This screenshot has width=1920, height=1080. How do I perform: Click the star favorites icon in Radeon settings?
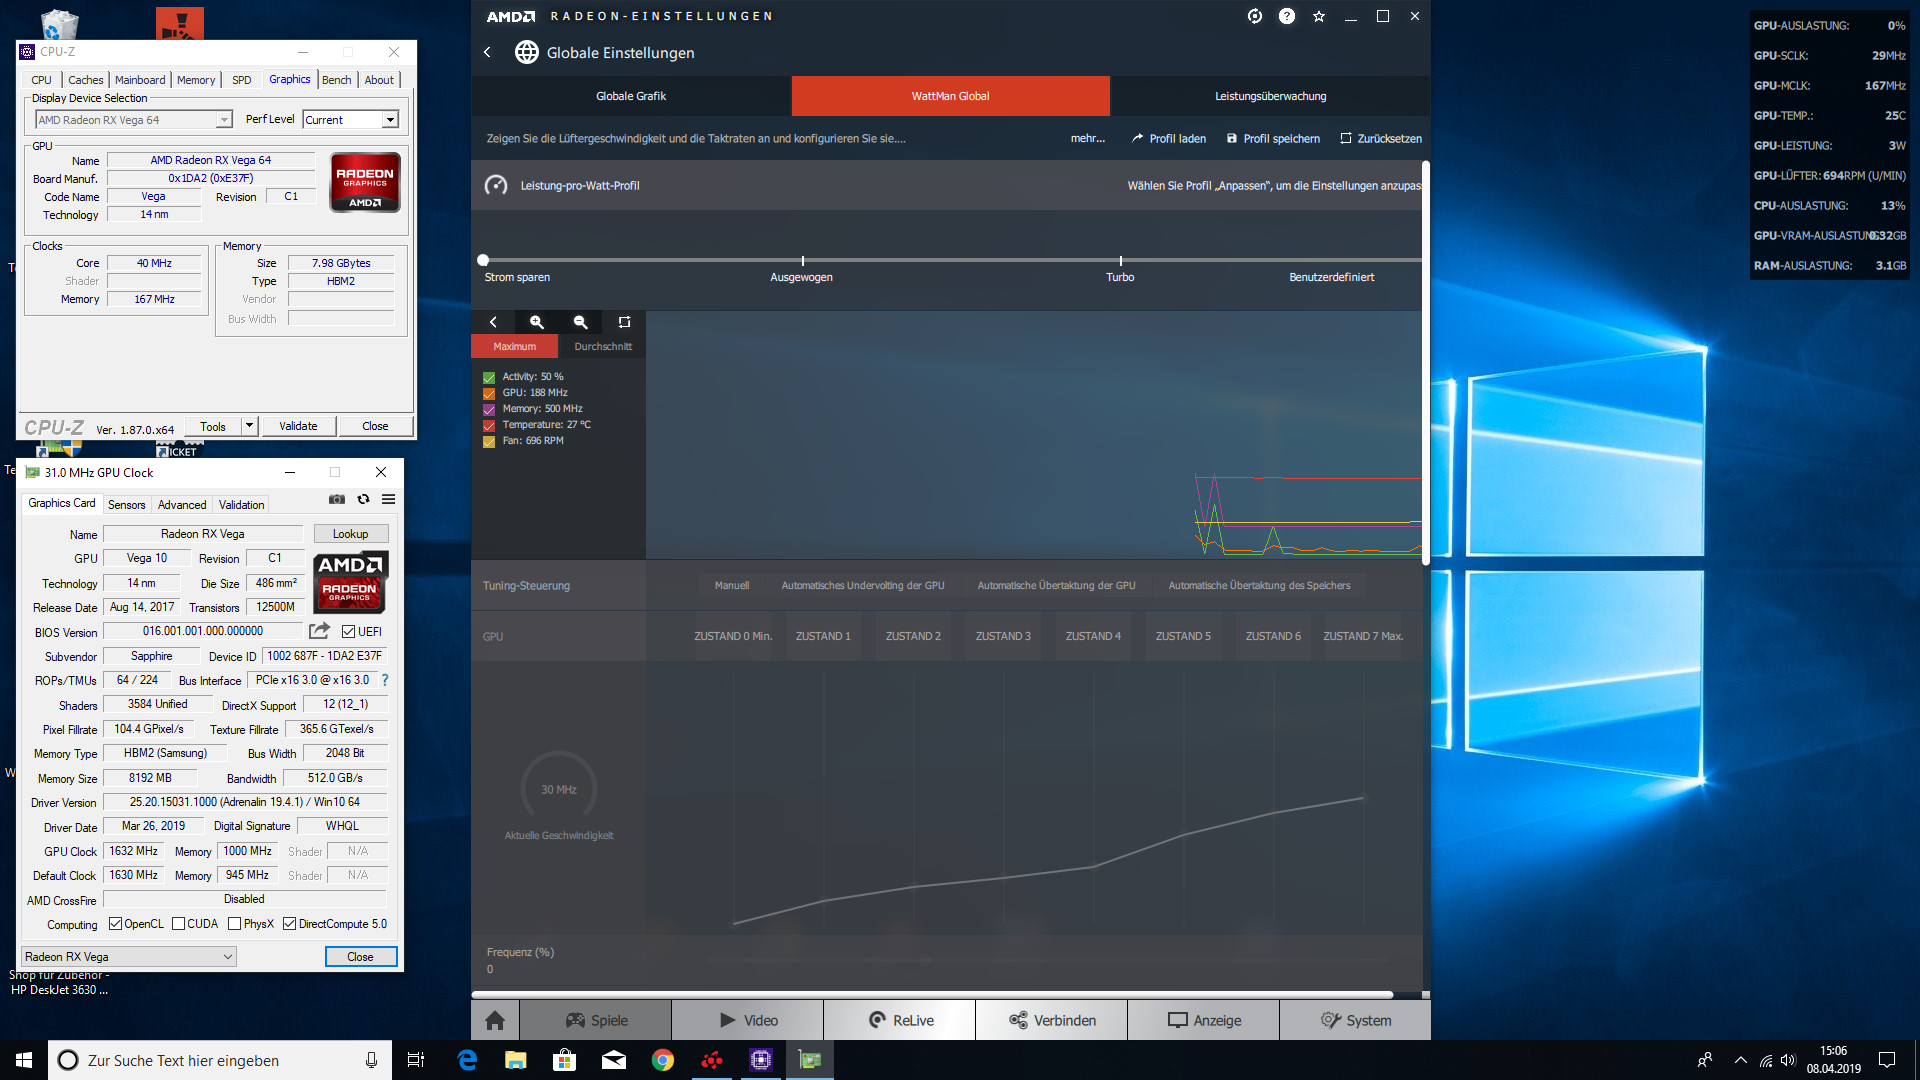[1319, 16]
